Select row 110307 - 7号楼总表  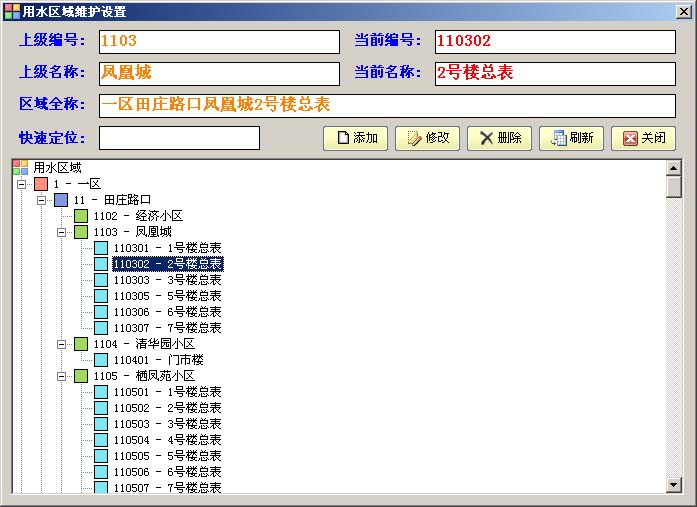pos(168,328)
